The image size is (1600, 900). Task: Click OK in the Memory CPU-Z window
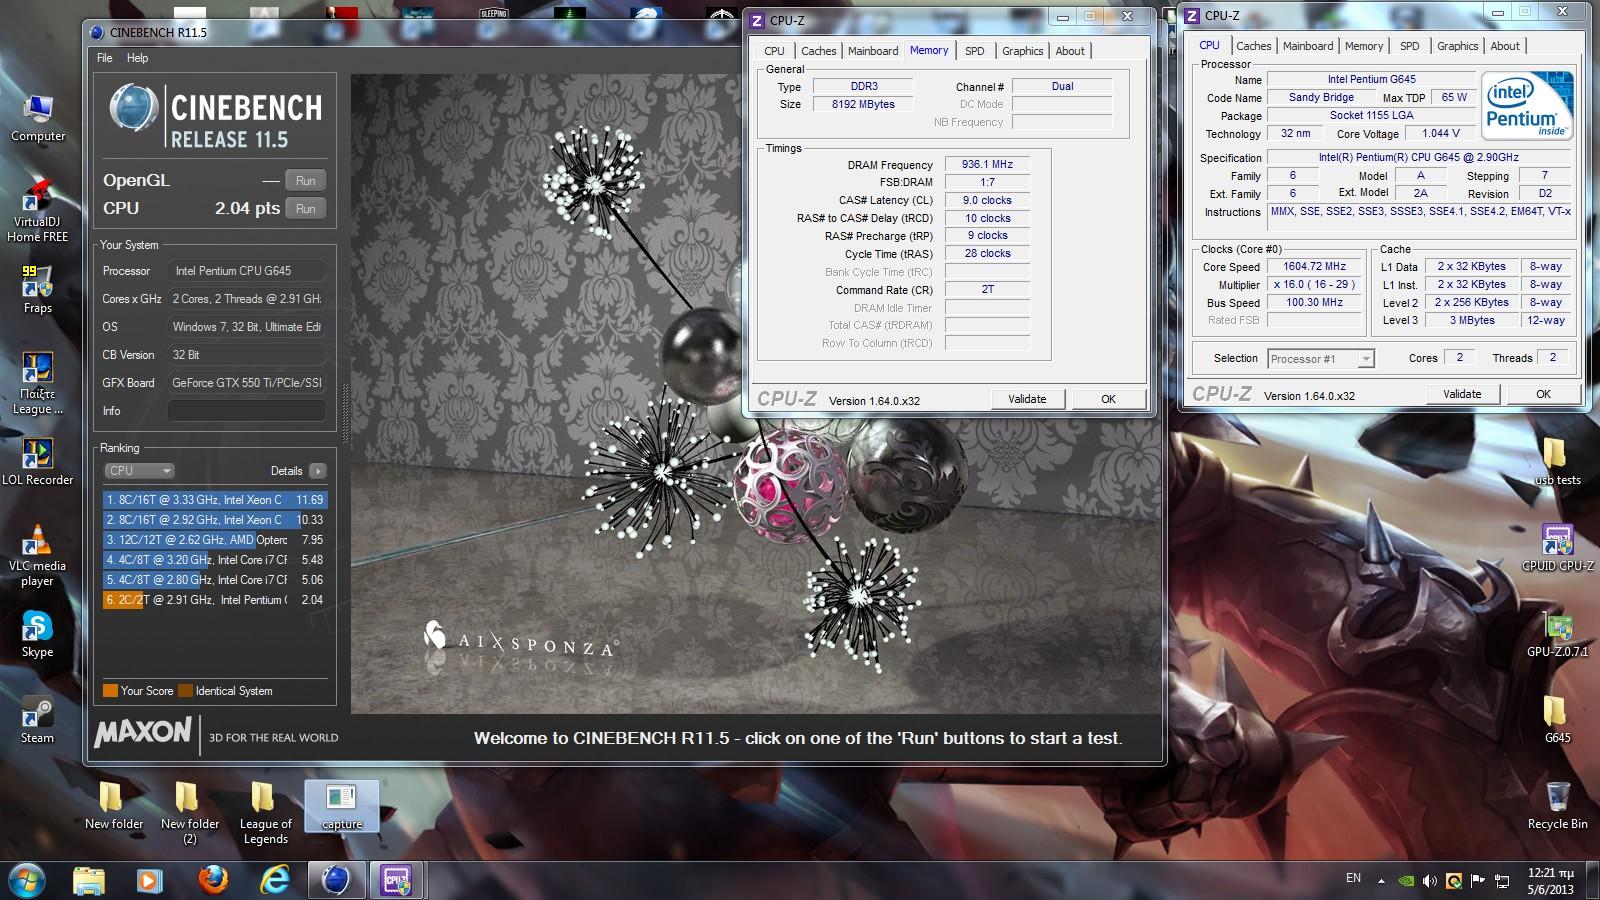tap(1108, 399)
